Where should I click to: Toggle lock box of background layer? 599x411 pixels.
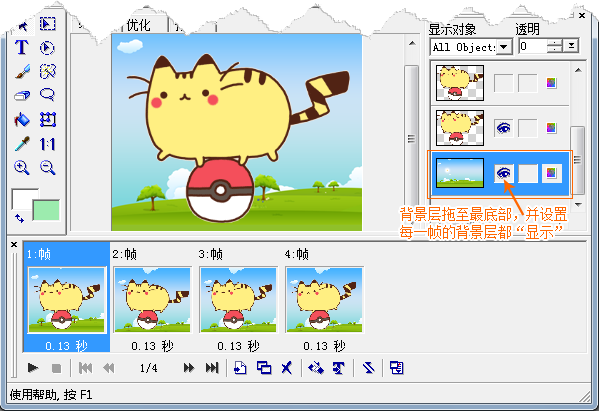(528, 173)
